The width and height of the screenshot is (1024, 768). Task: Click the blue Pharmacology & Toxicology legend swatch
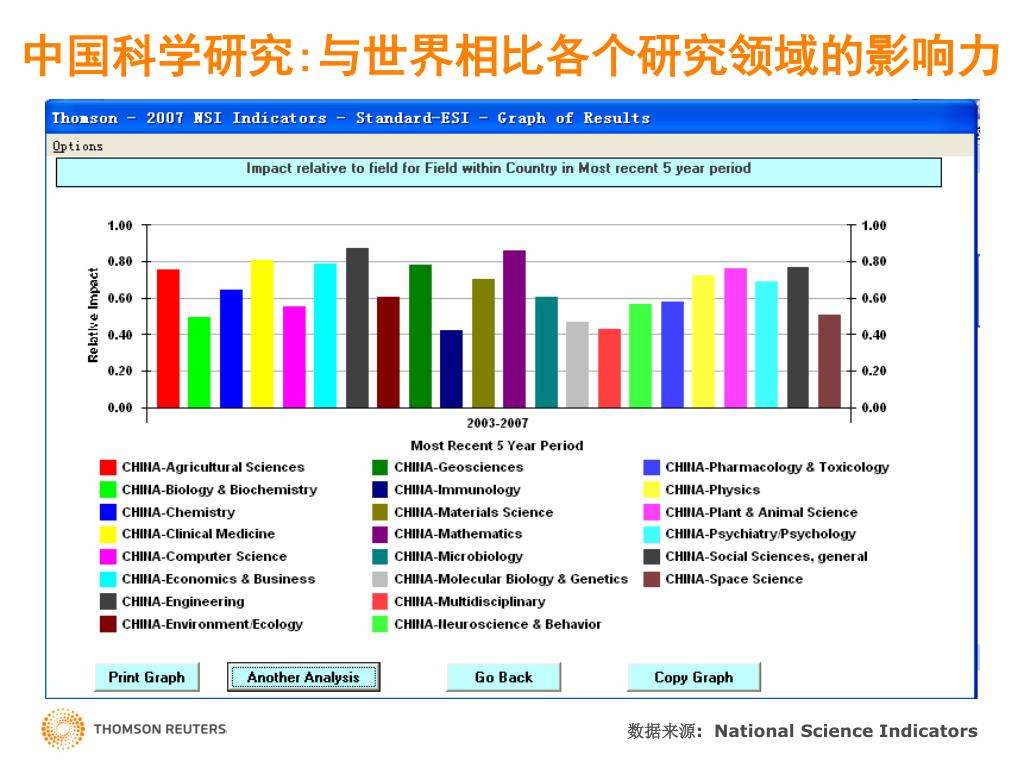[652, 467]
